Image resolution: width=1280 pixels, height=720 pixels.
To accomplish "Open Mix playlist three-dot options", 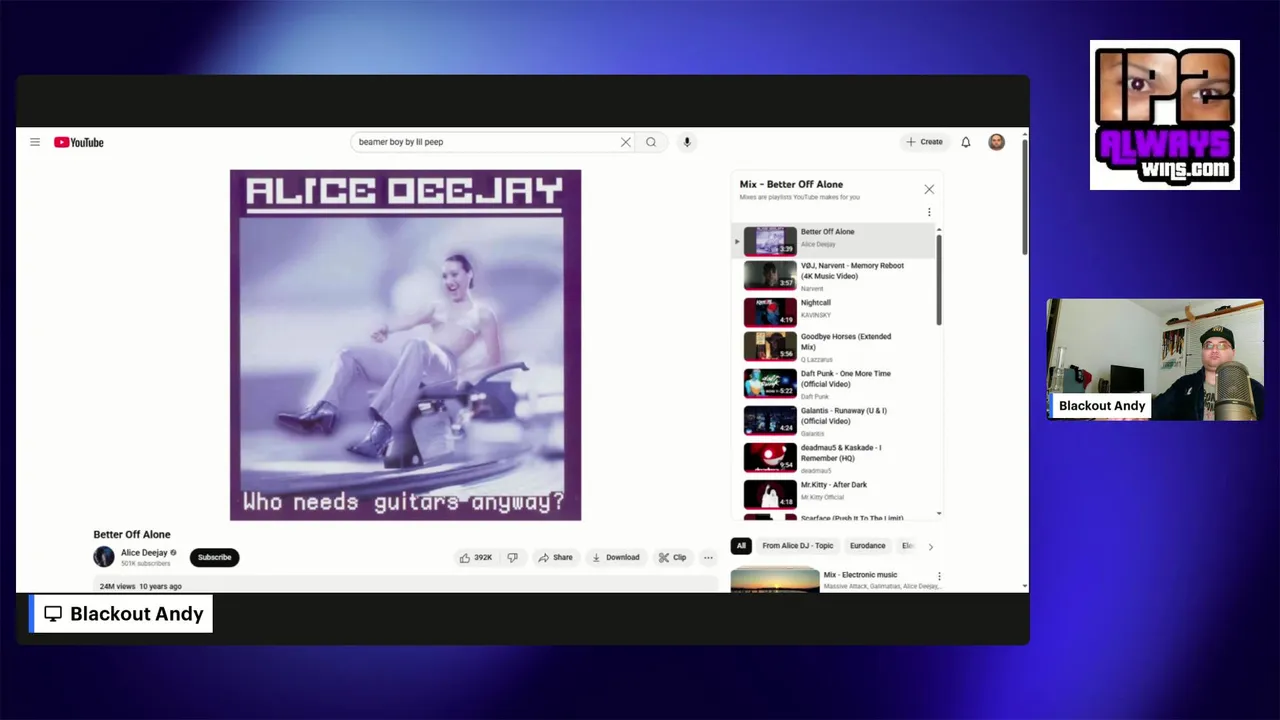I will point(929,212).
